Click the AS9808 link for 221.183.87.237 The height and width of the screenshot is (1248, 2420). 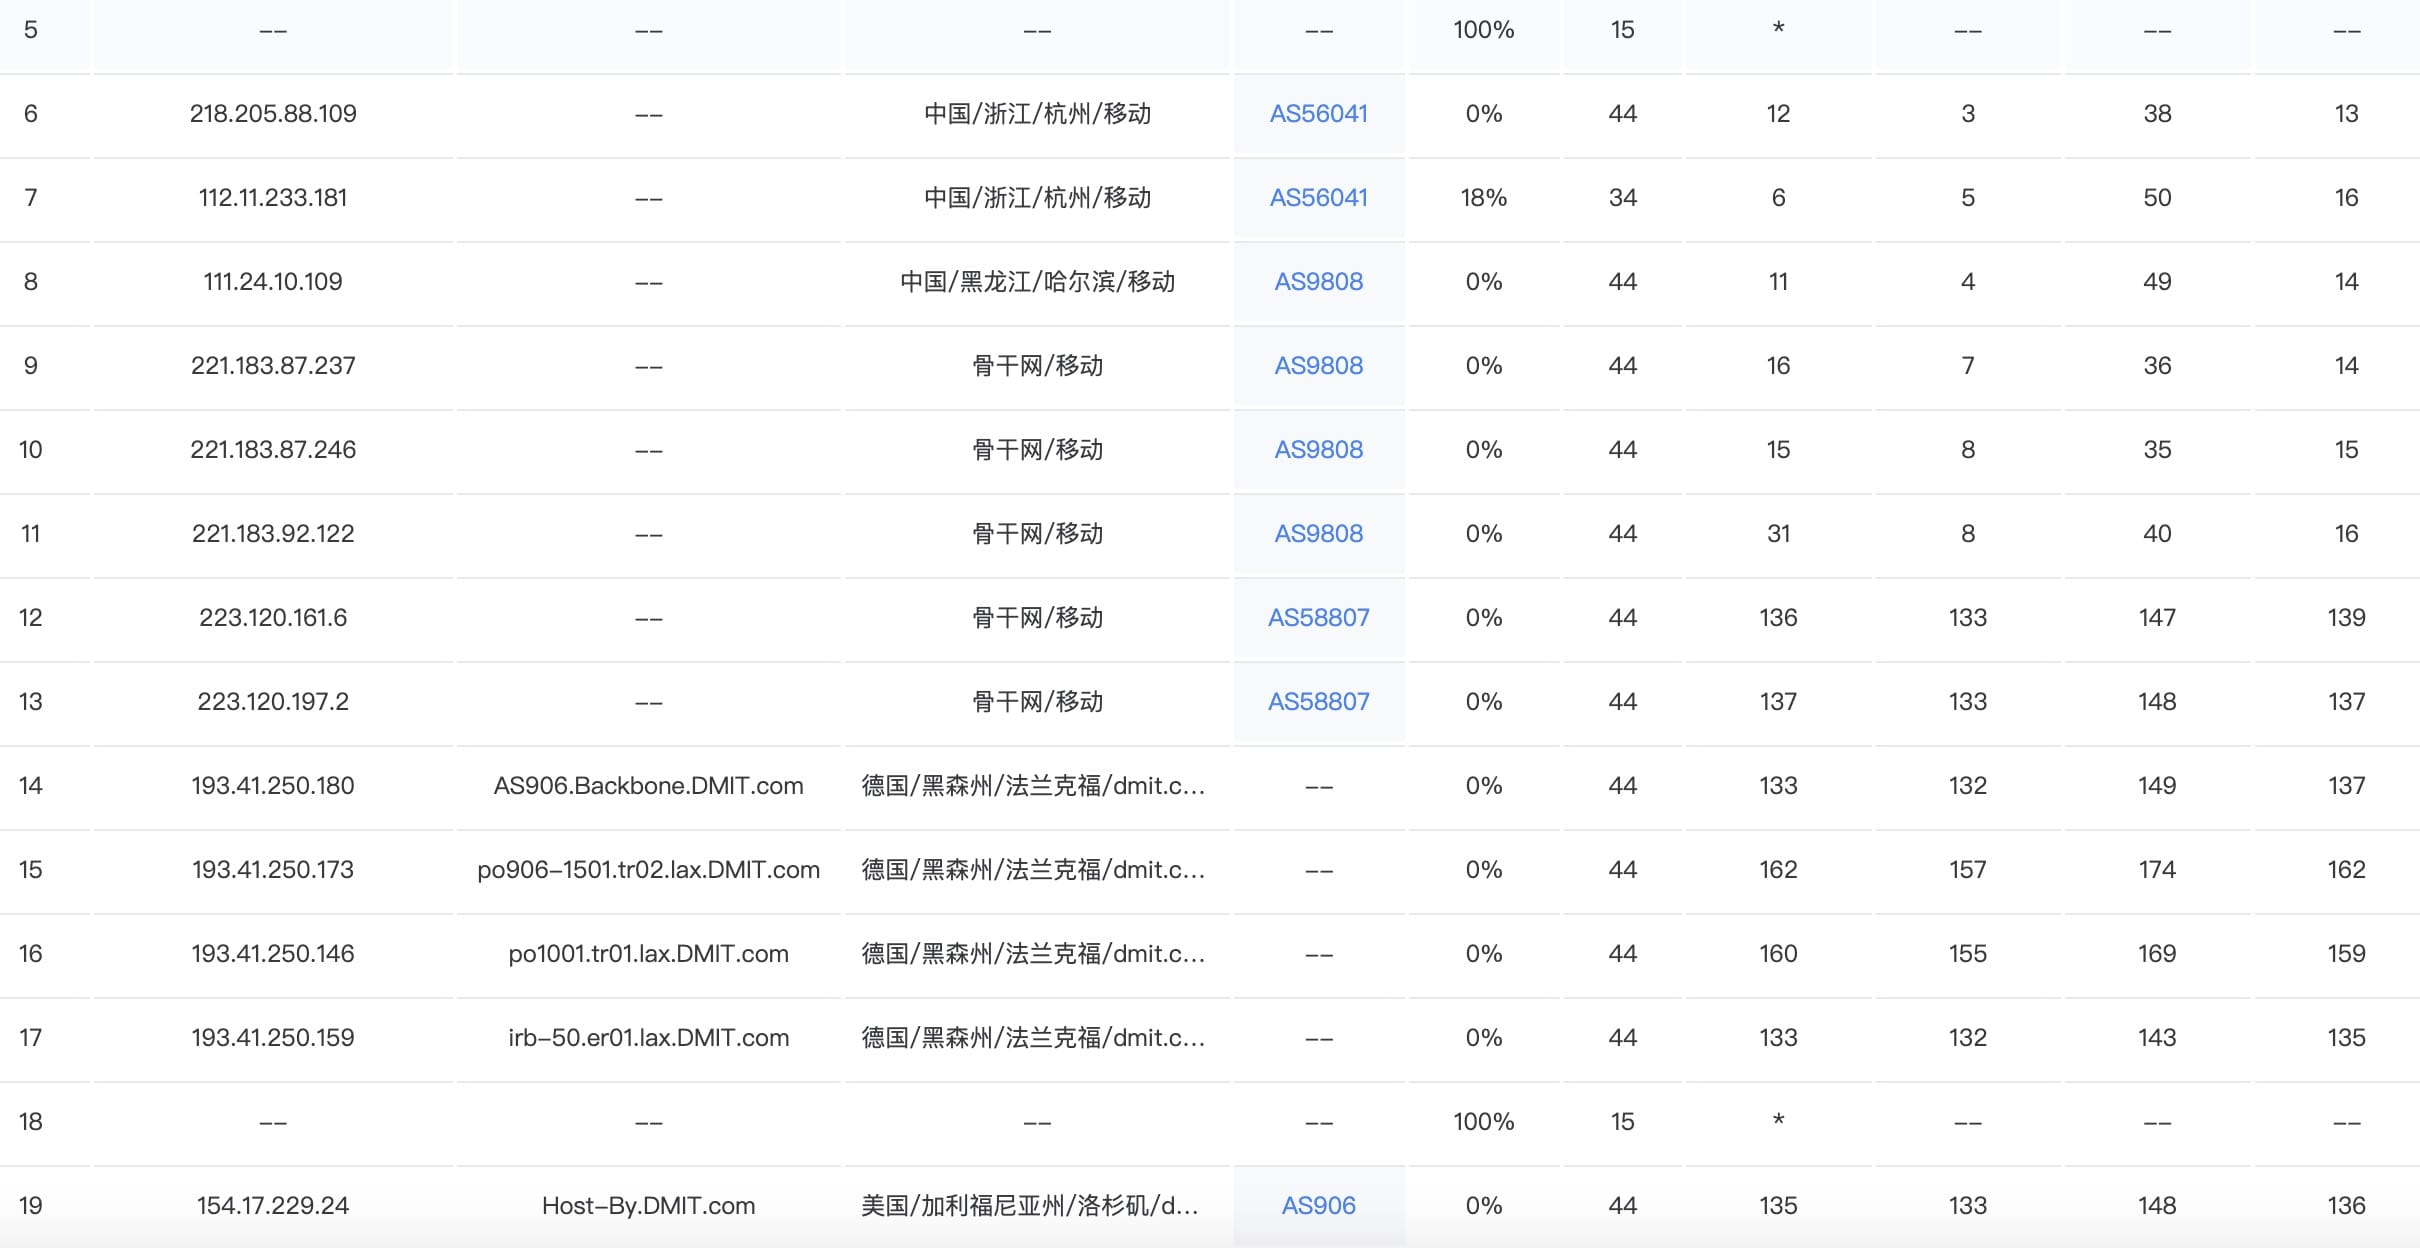[1318, 366]
